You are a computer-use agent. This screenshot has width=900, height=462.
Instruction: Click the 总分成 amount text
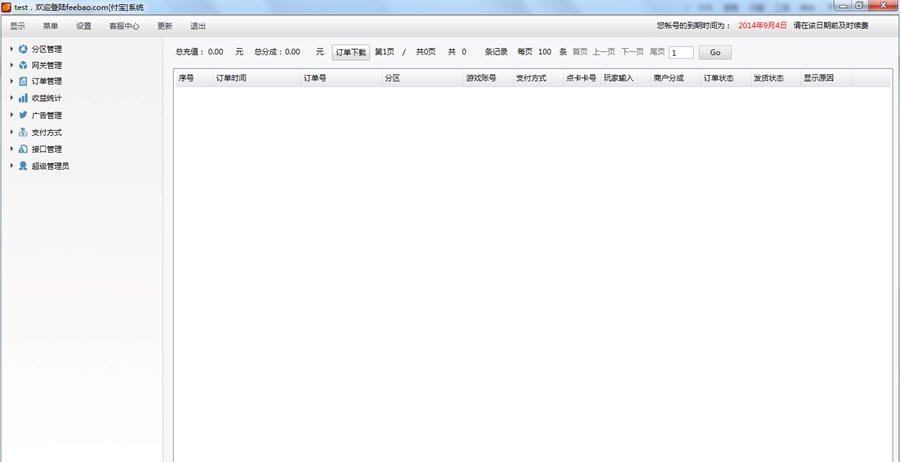pyautogui.click(x=277, y=52)
